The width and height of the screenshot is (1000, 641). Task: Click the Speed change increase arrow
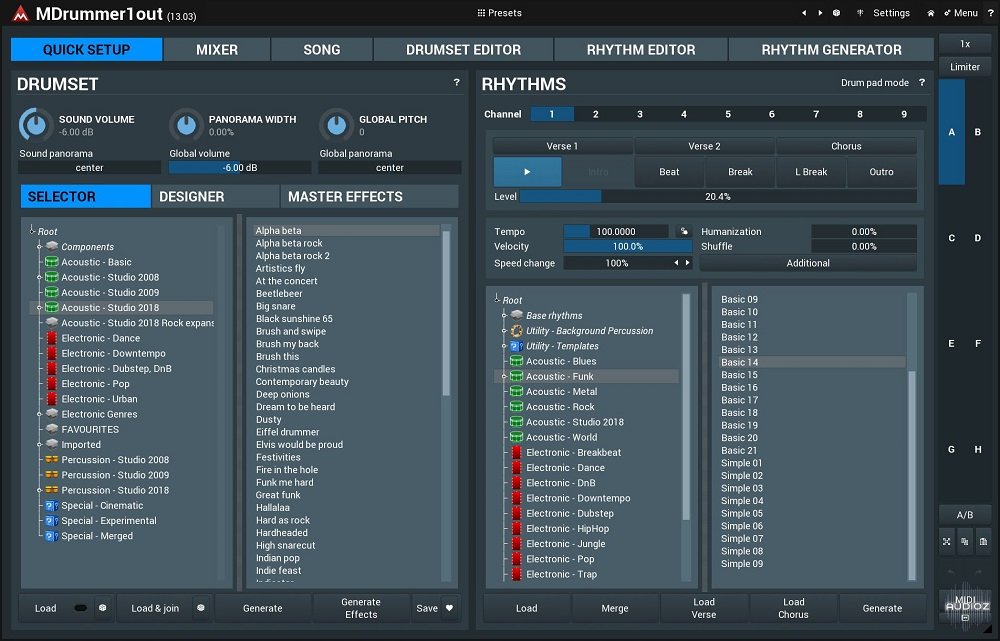[688, 263]
